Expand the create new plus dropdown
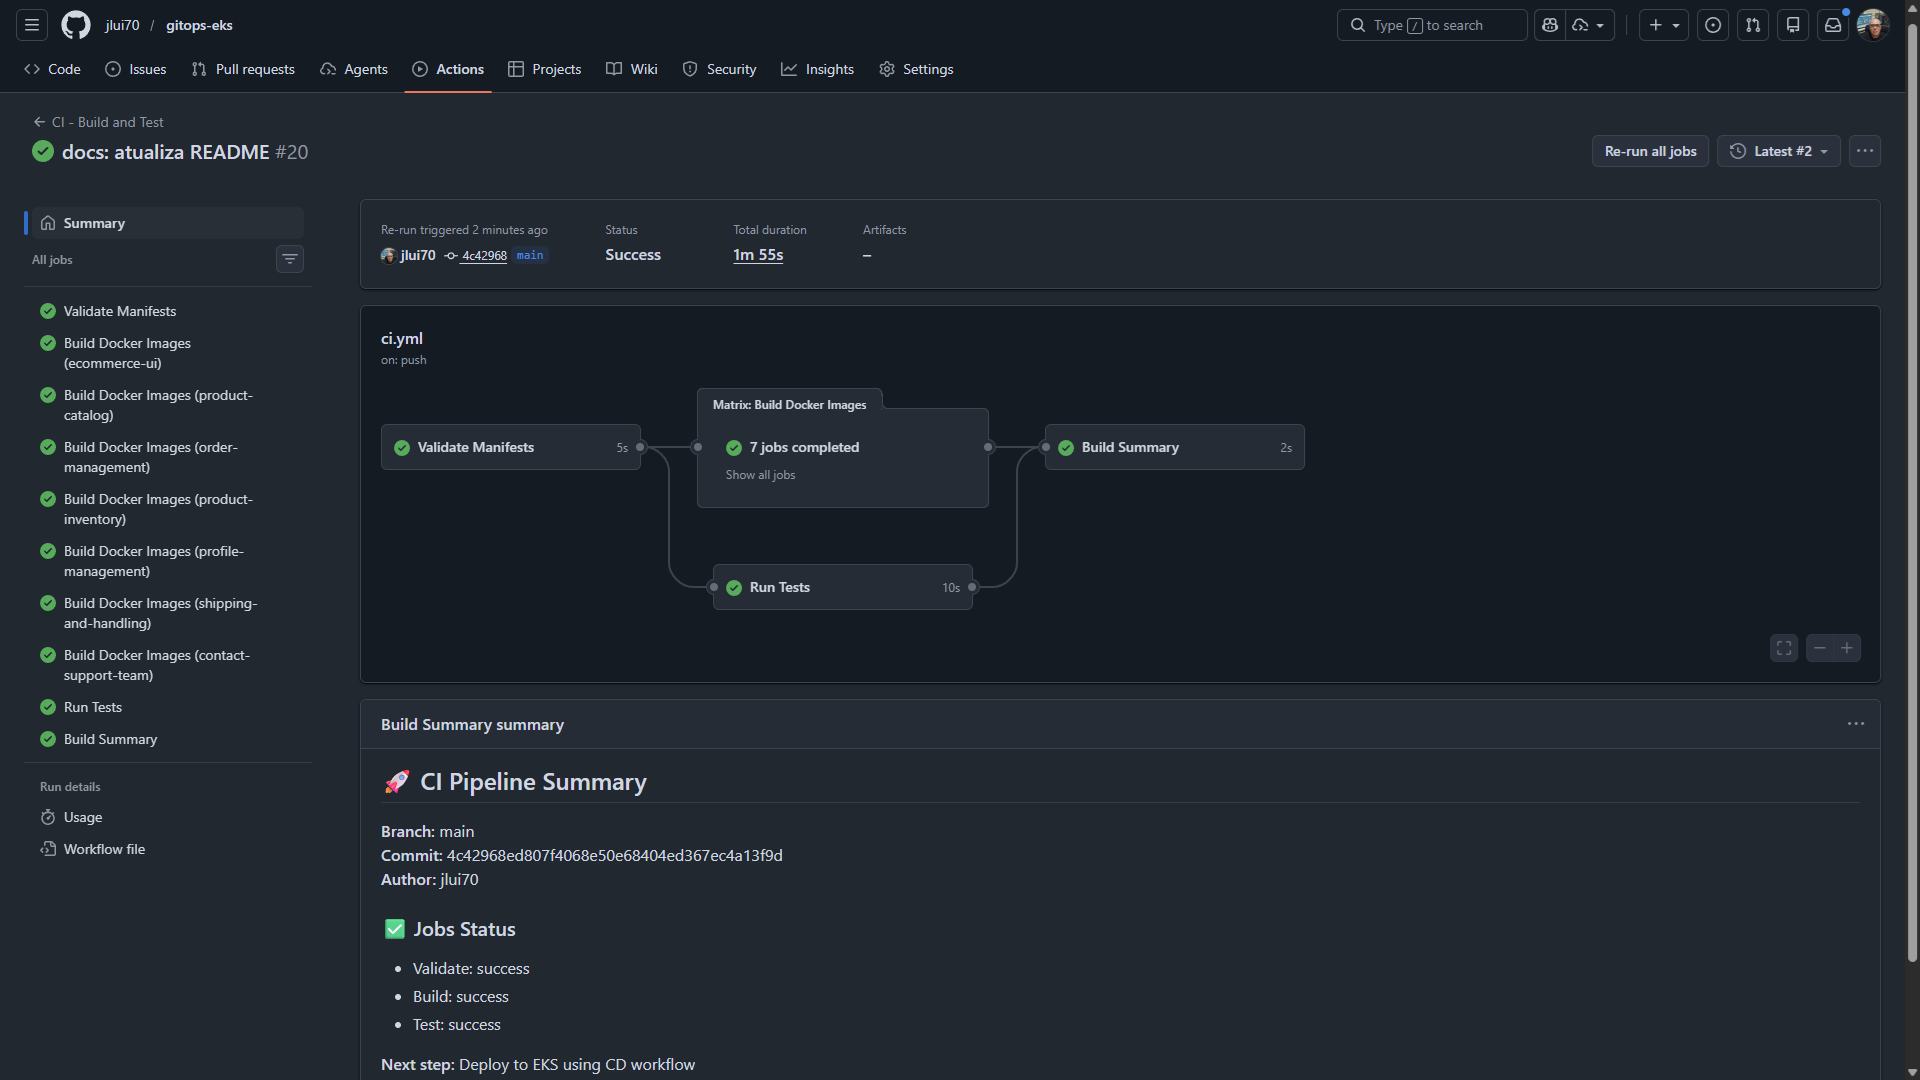The height and width of the screenshot is (1080, 1920). 1664,25
